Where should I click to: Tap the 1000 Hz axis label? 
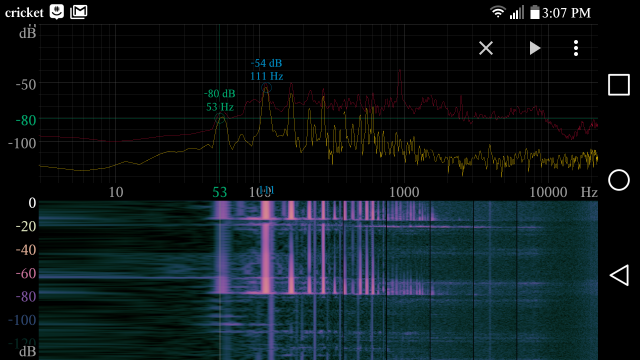pyautogui.click(x=404, y=192)
